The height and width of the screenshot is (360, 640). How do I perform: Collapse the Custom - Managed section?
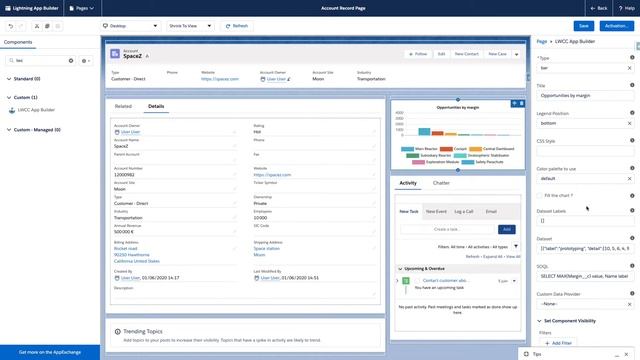coord(9,130)
